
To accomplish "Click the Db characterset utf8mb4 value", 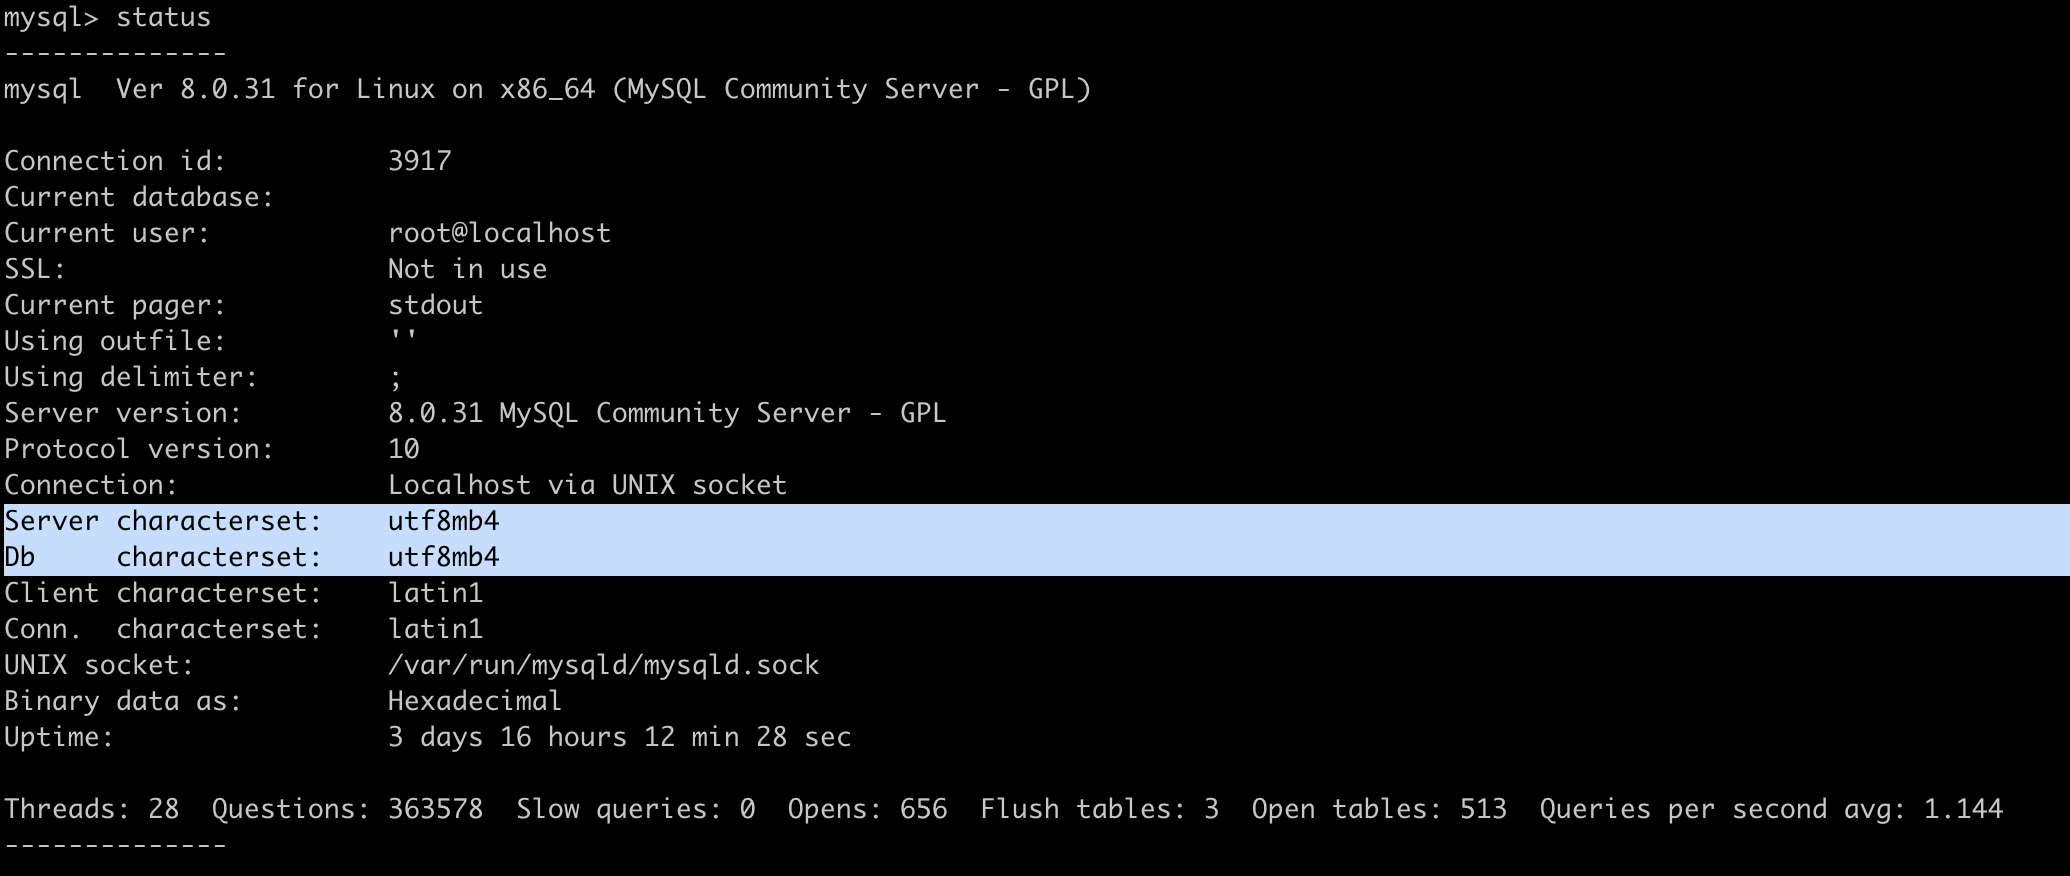I will 443,557.
